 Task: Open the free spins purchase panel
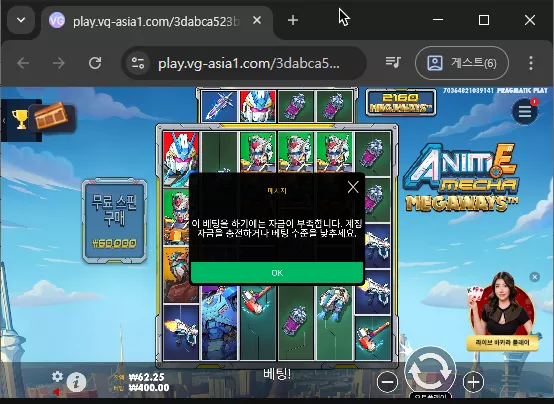[x=114, y=221]
